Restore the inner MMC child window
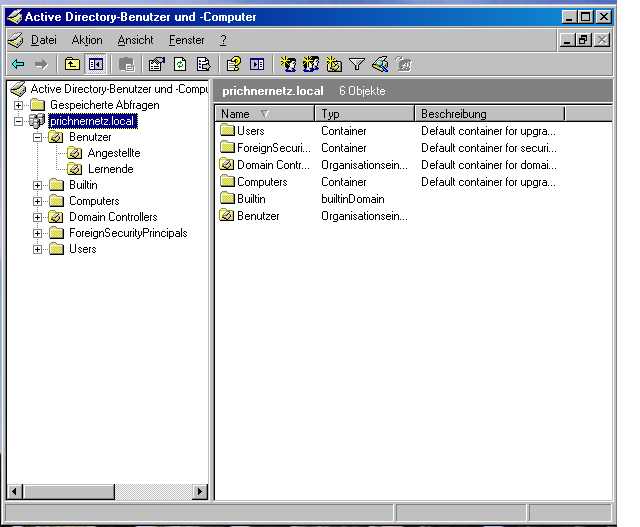 click(584, 40)
